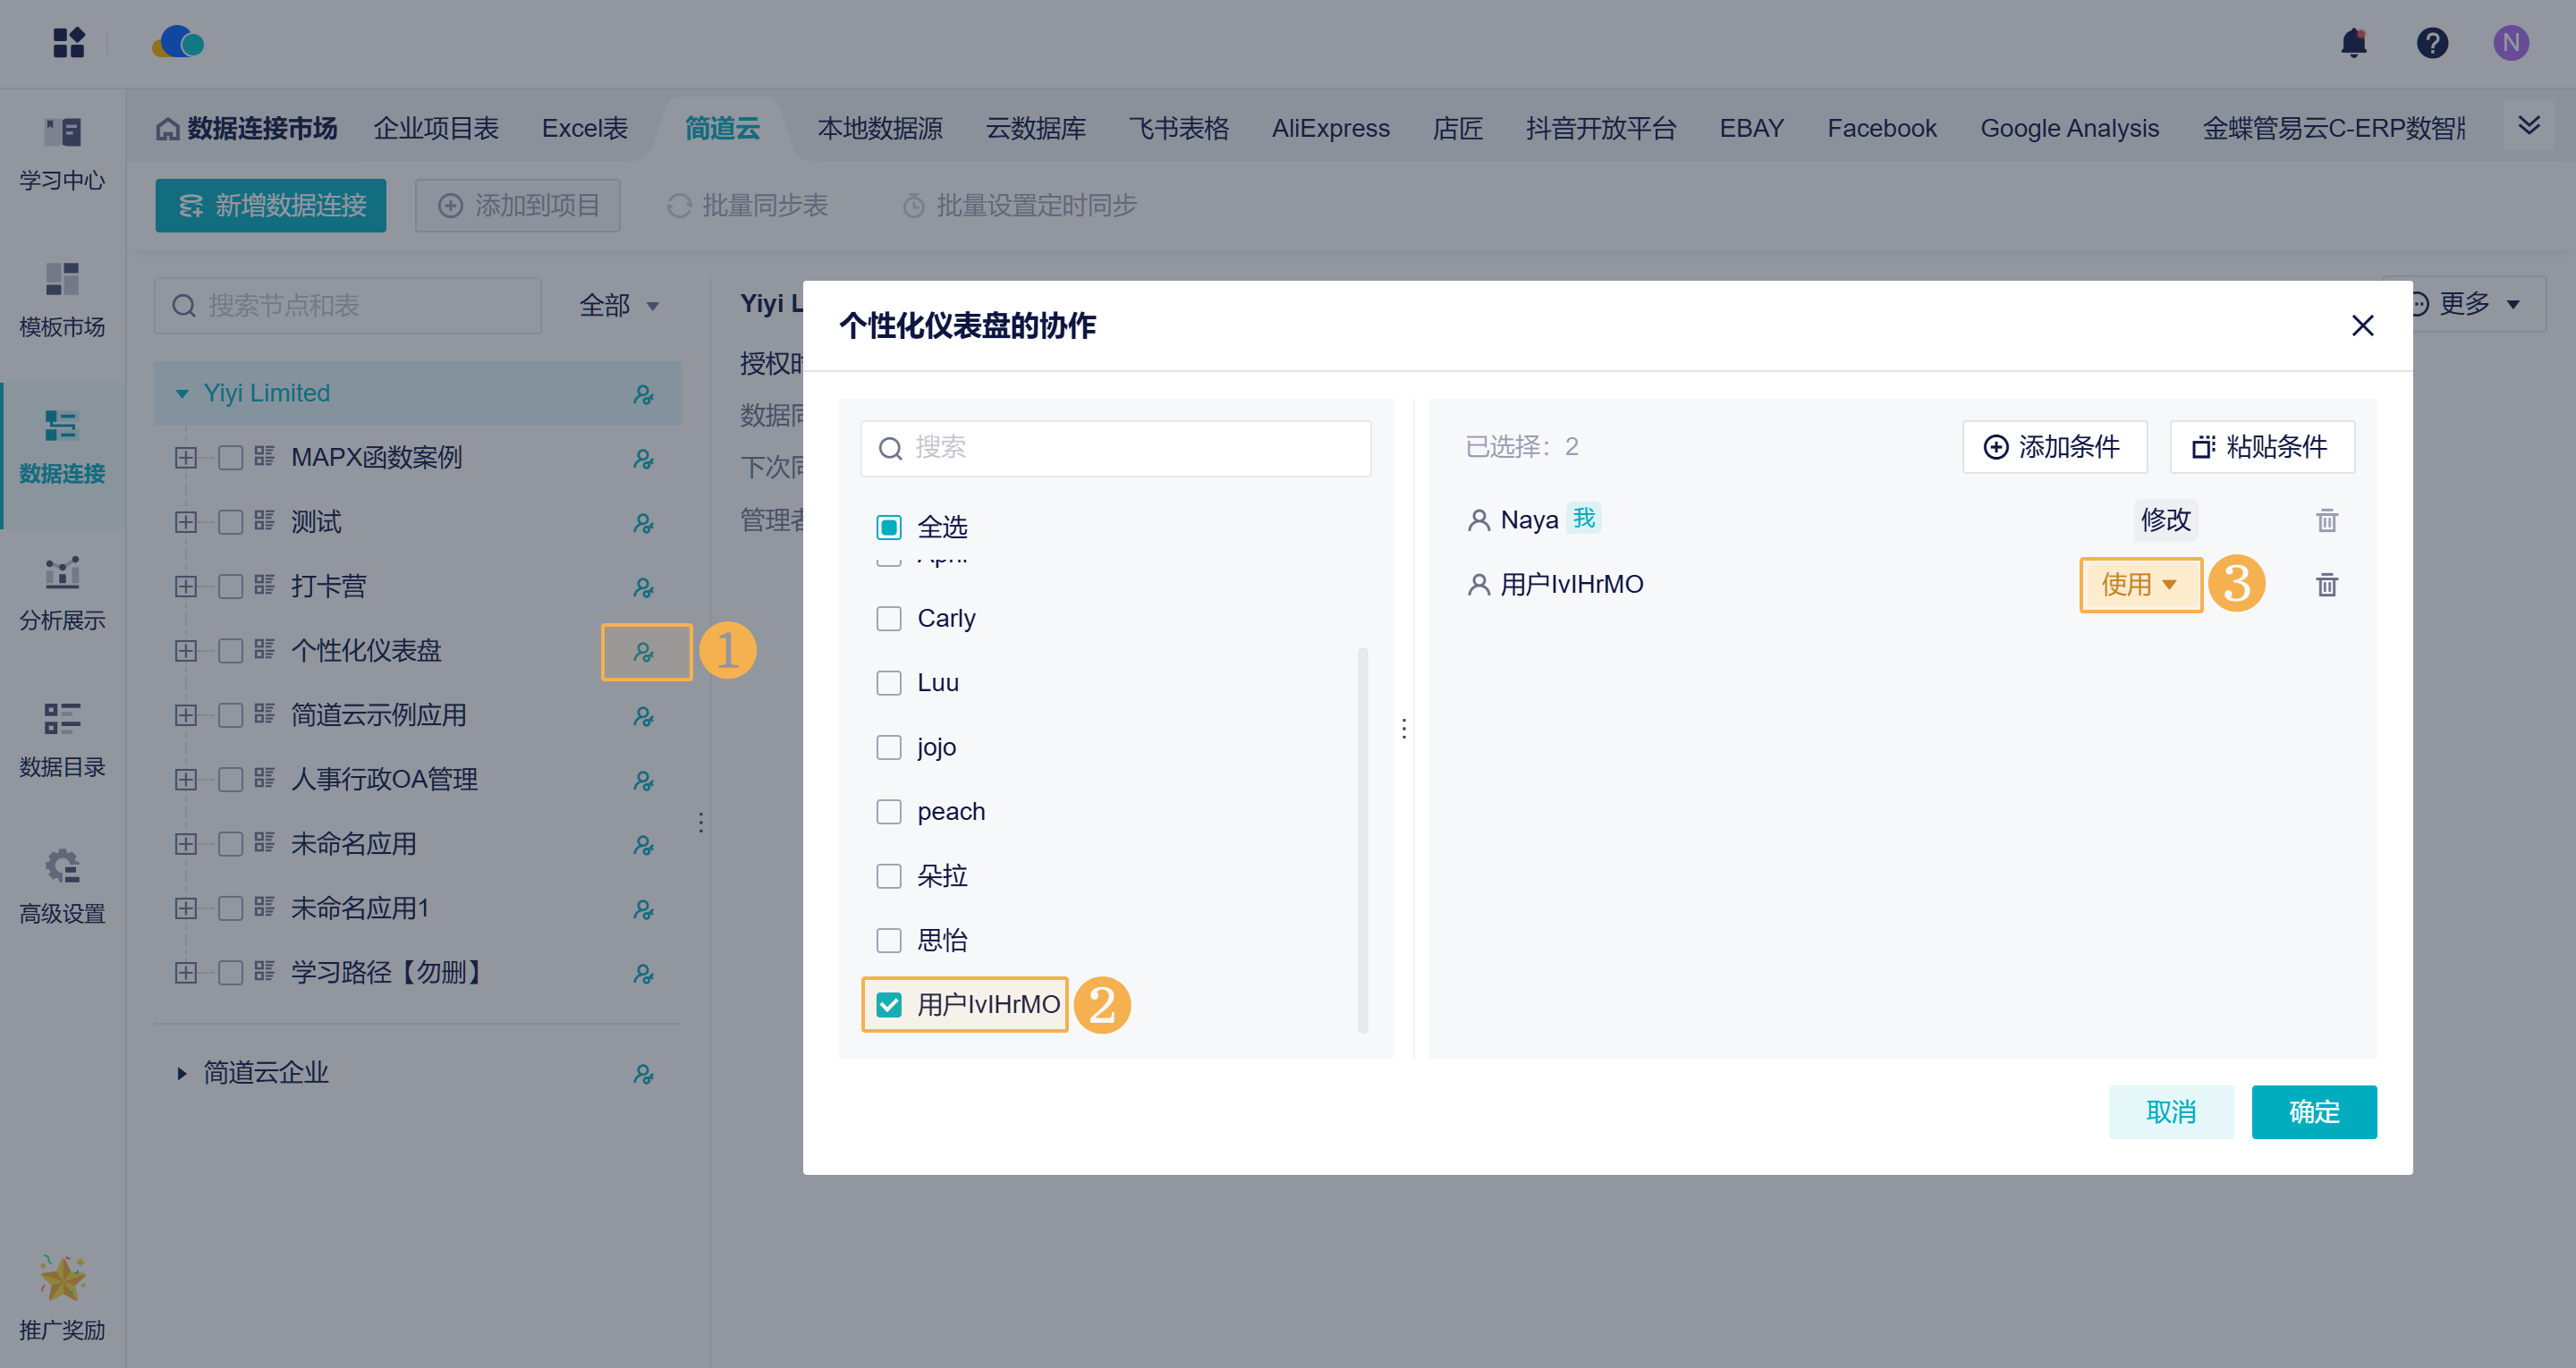Check the MAPX函数案例 tree checkbox
2576x1368 pixels.
[230, 457]
